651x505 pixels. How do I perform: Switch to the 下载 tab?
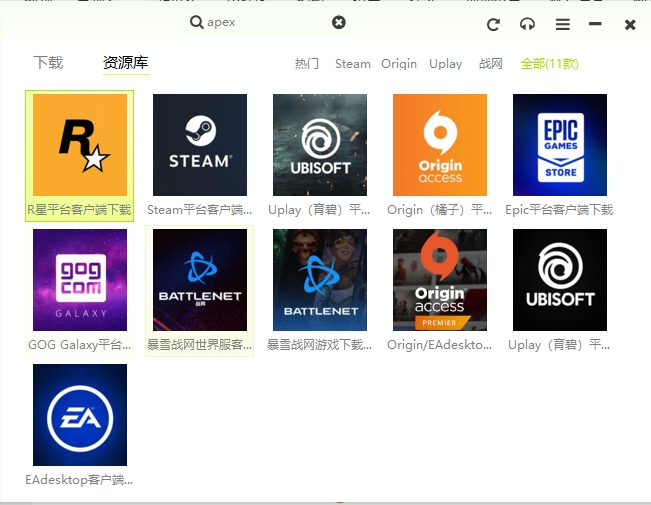[48, 63]
